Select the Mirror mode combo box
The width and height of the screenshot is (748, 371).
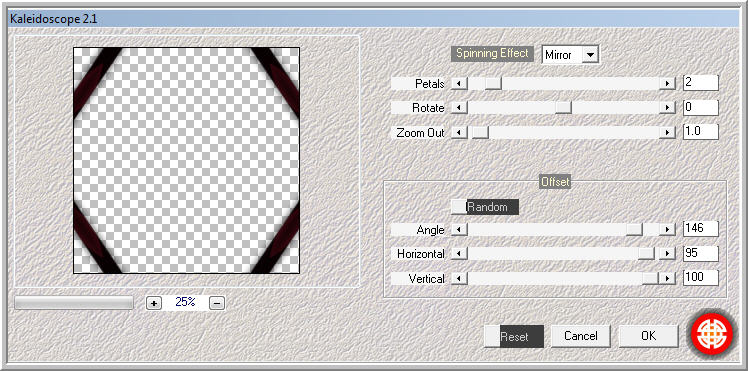pyautogui.click(x=571, y=55)
